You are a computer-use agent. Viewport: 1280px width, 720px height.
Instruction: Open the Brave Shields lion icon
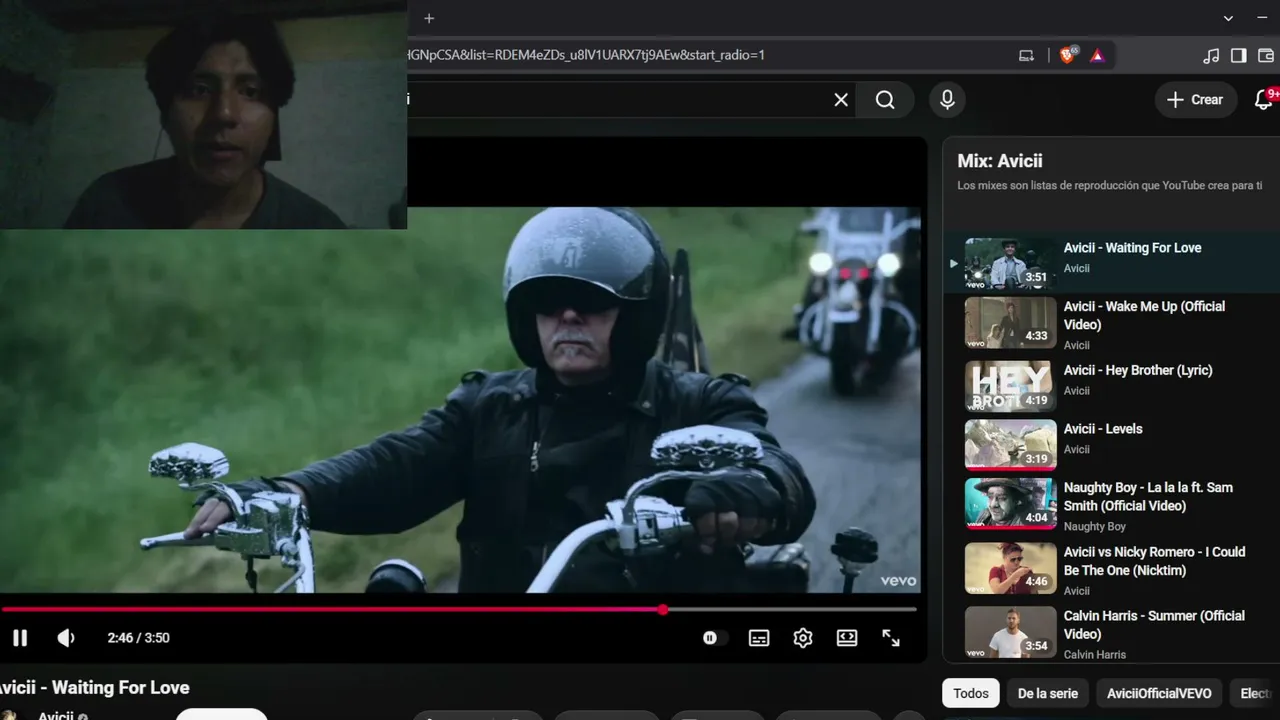click(1068, 55)
